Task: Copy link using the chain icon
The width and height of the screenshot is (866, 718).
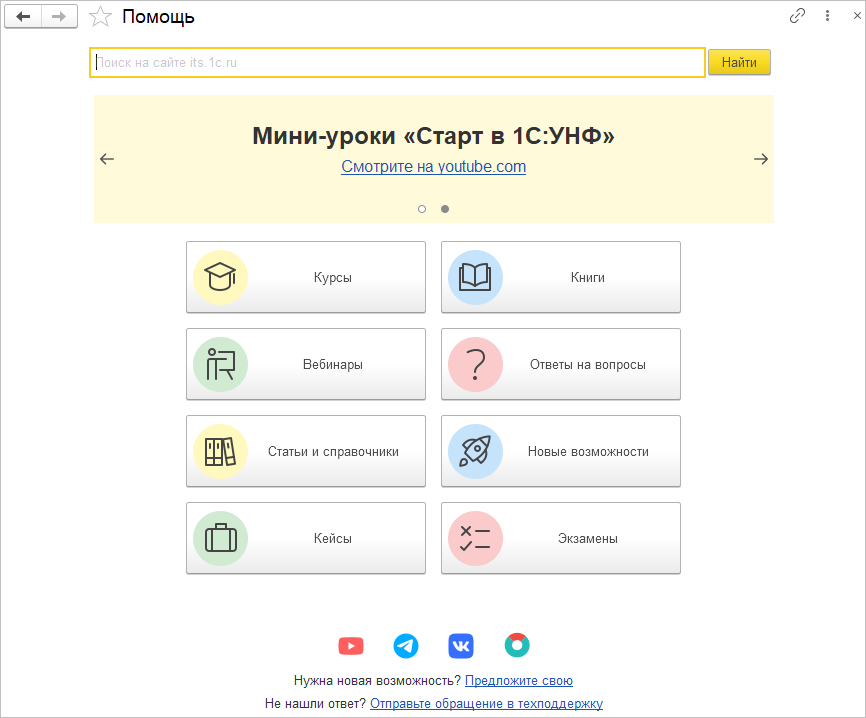Action: tap(797, 15)
